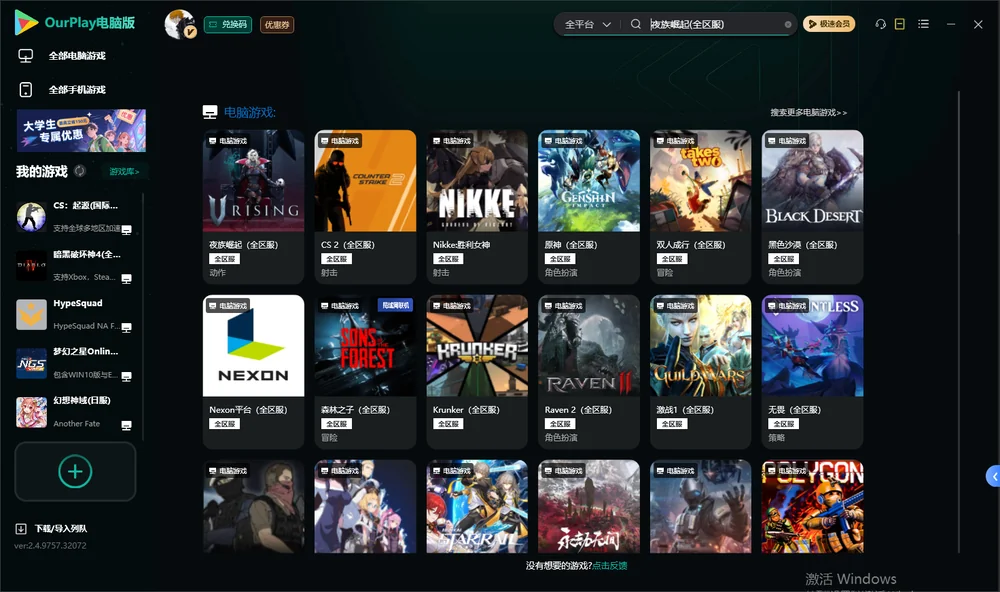Click the PC icon beside 幻想神域(日服)
Image resolution: width=1000 pixels, height=592 pixels.
(x=126, y=426)
